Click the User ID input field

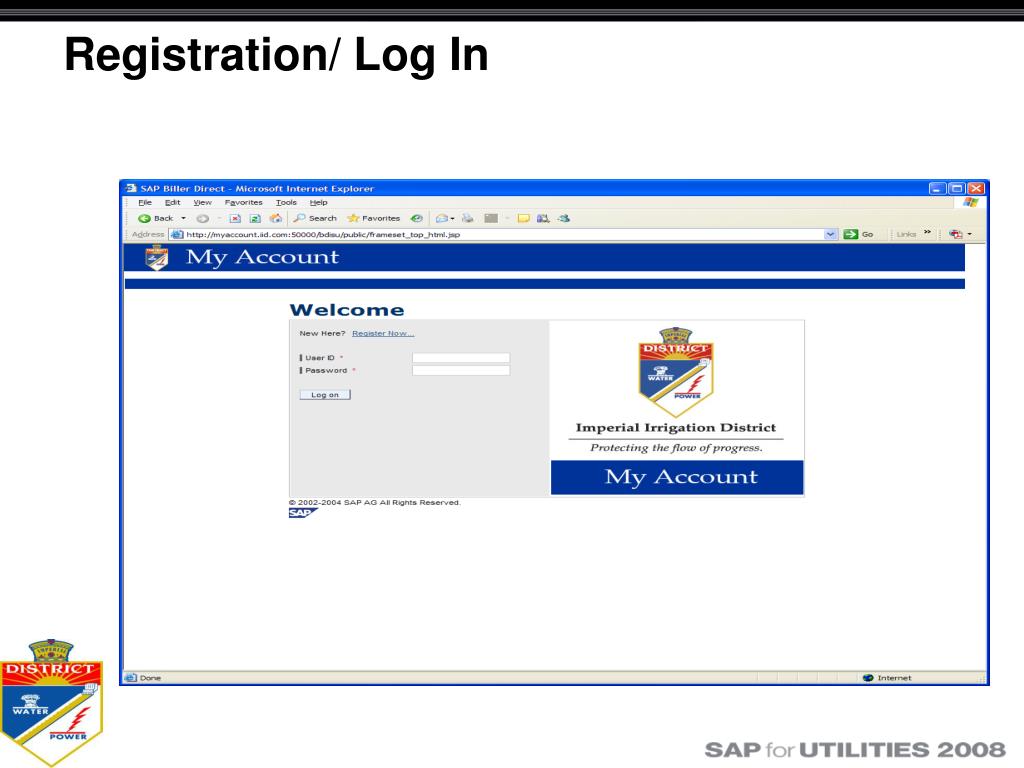(461, 358)
